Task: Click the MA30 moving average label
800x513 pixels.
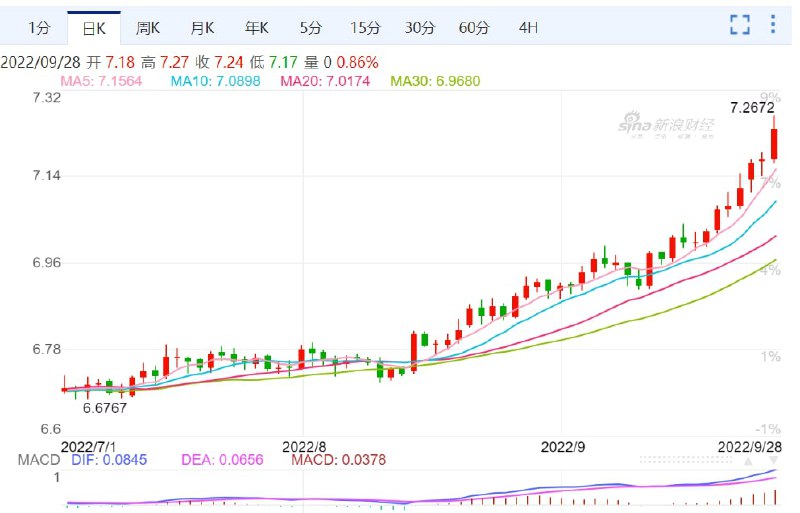Action: (x=440, y=81)
